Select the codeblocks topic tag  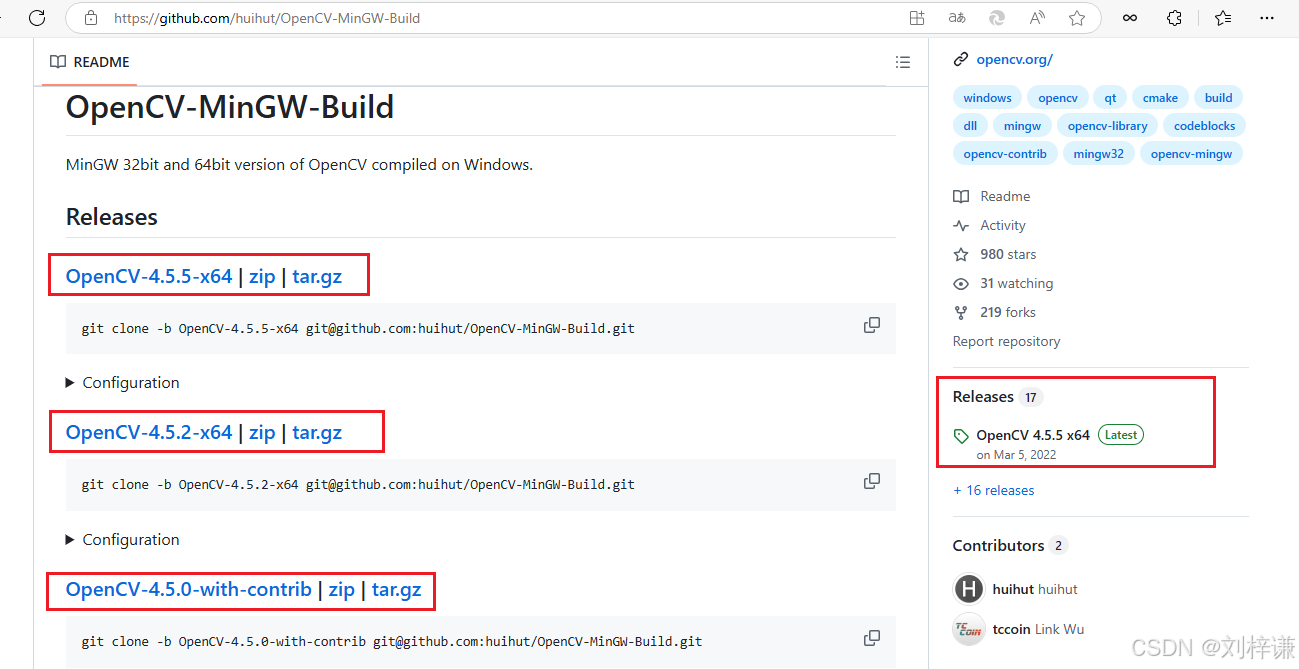(1204, 125)
